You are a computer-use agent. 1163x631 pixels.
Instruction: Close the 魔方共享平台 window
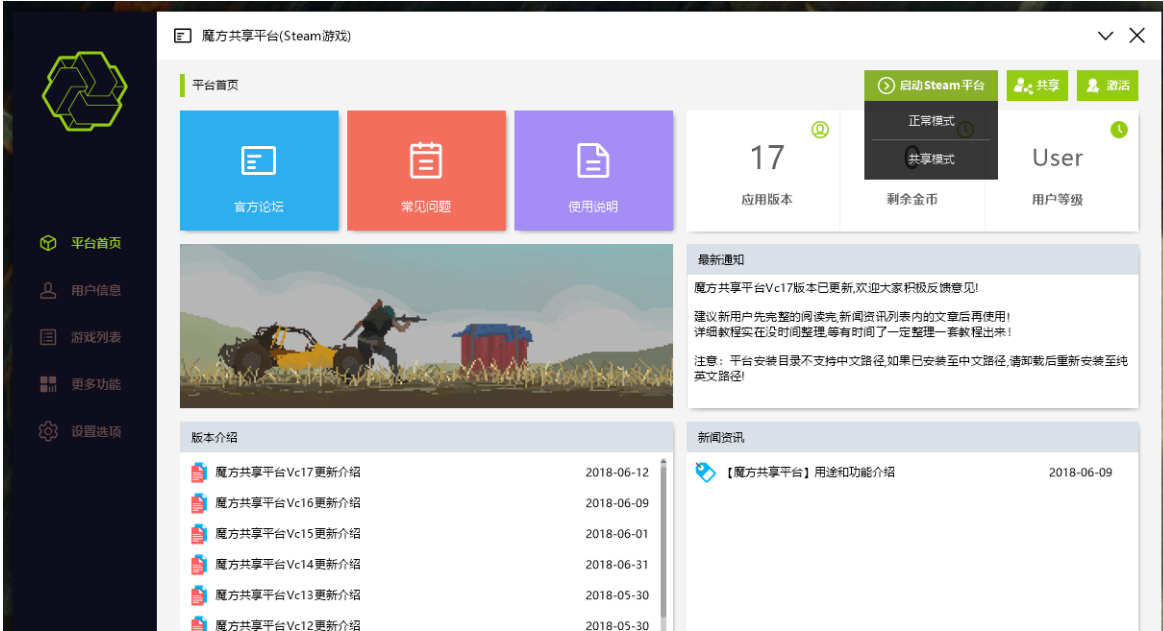click(1136, 36)
